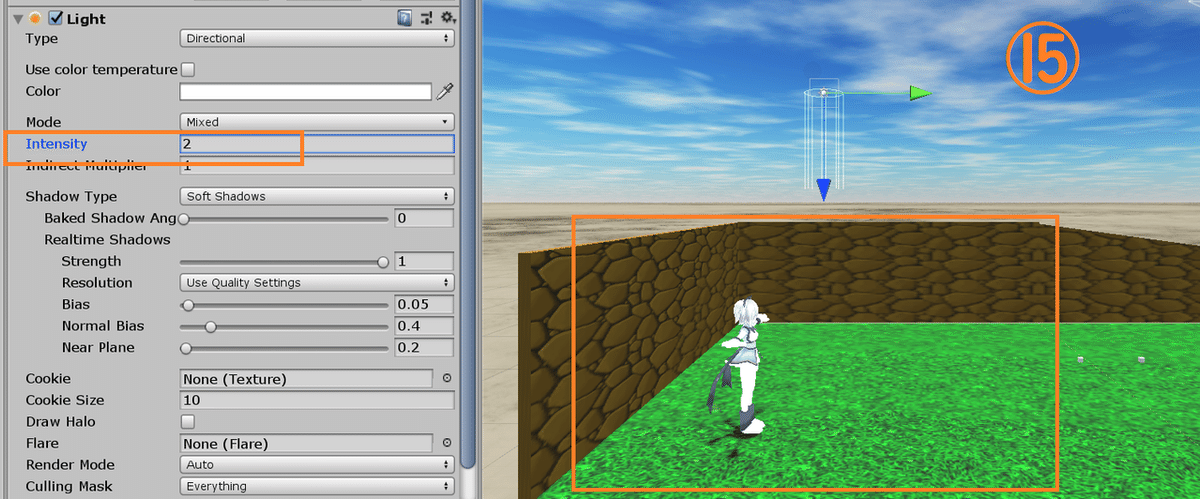Open the Type dropdown showing Directional
Image resolution: width=1200 pixels, height=499 pixels.
coord(317,38)
